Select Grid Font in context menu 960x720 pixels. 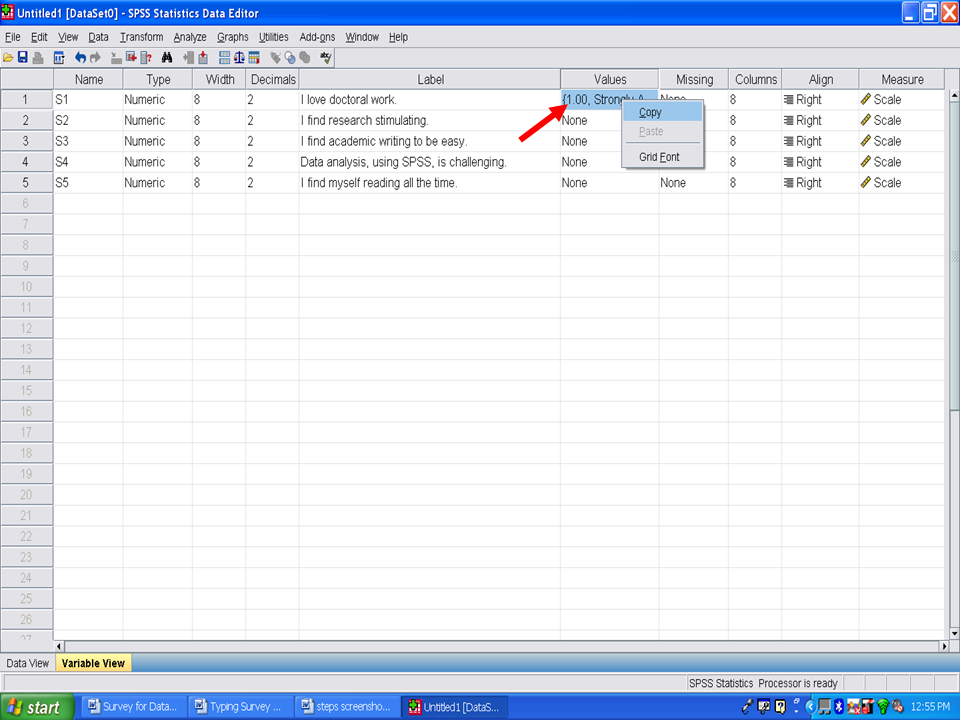659,157
